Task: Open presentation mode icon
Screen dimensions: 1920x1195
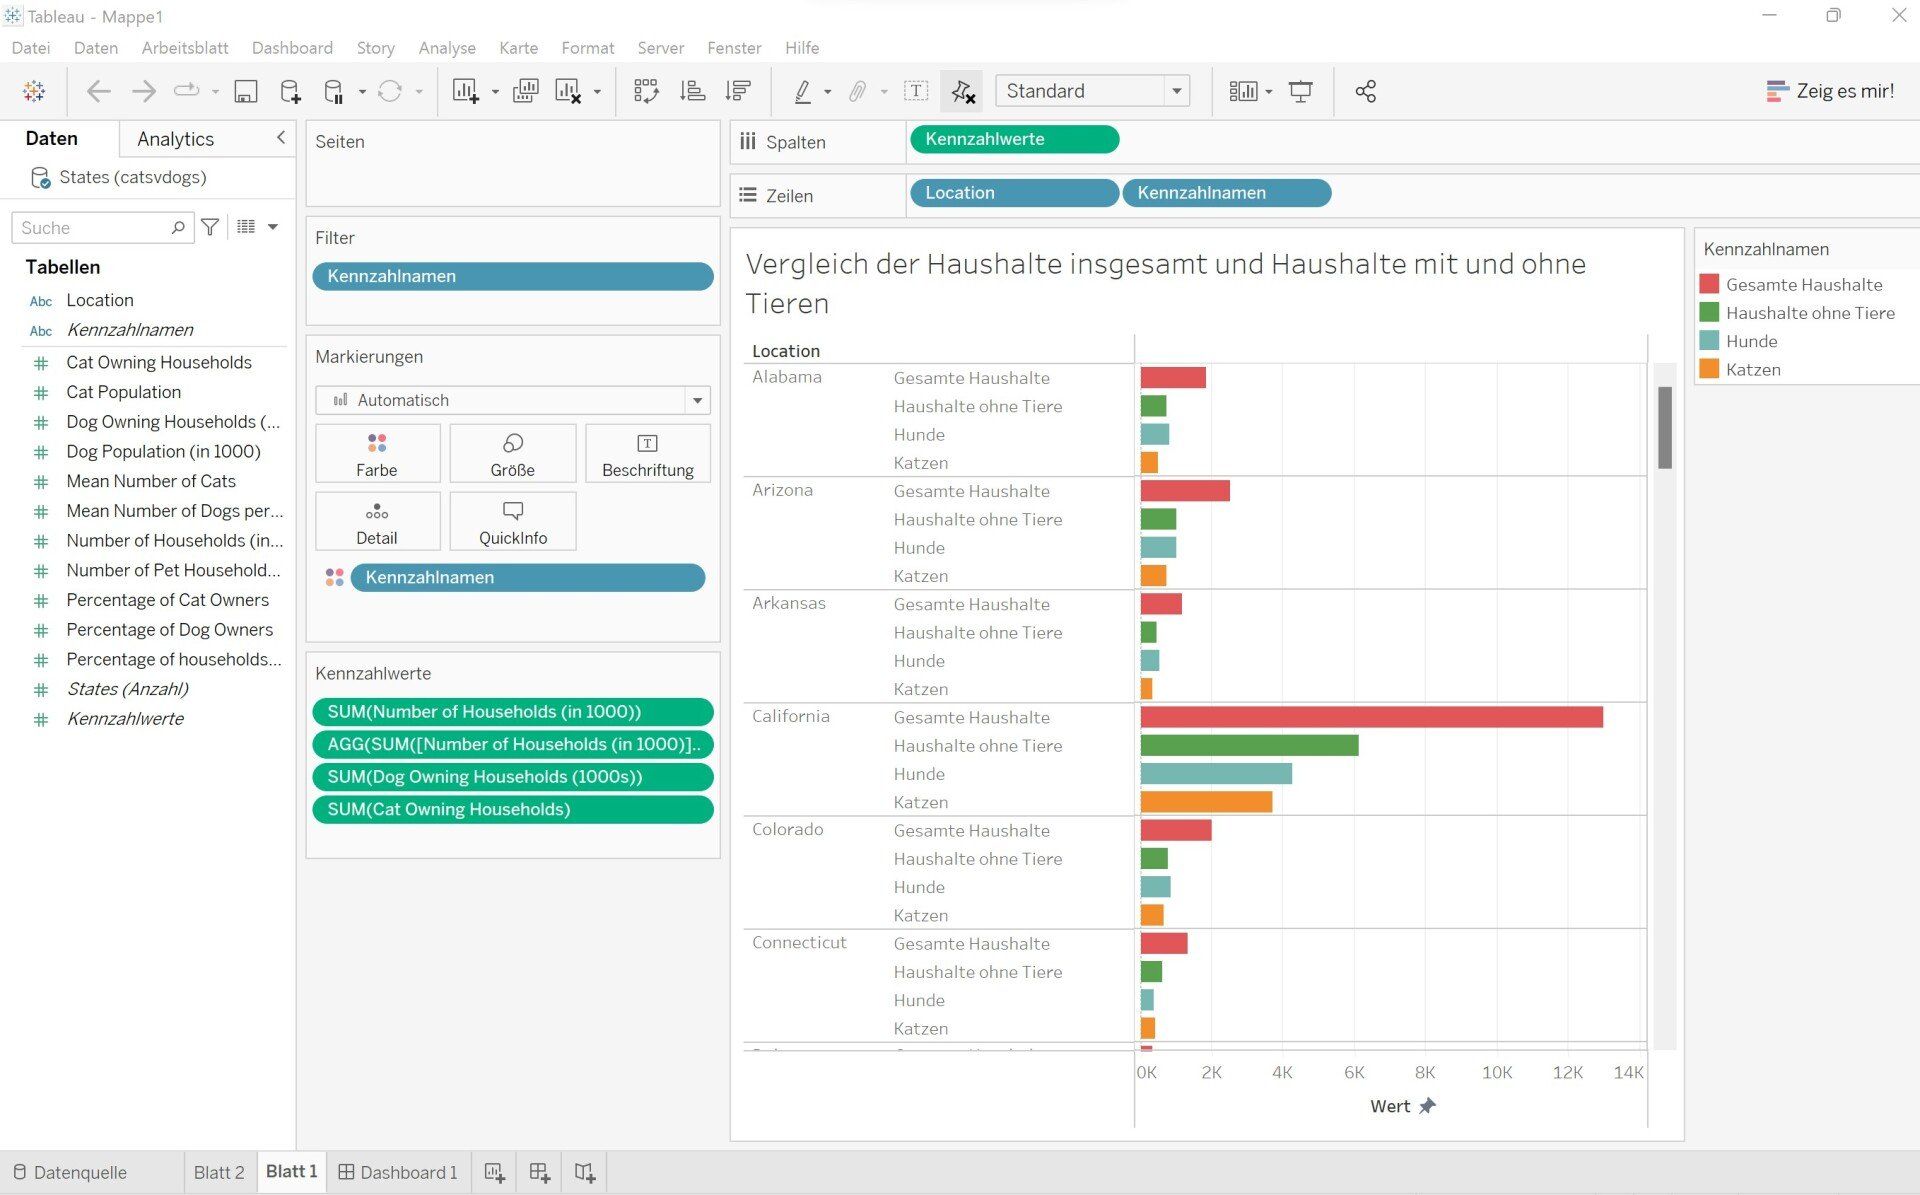Action: tap(1300, 91)
